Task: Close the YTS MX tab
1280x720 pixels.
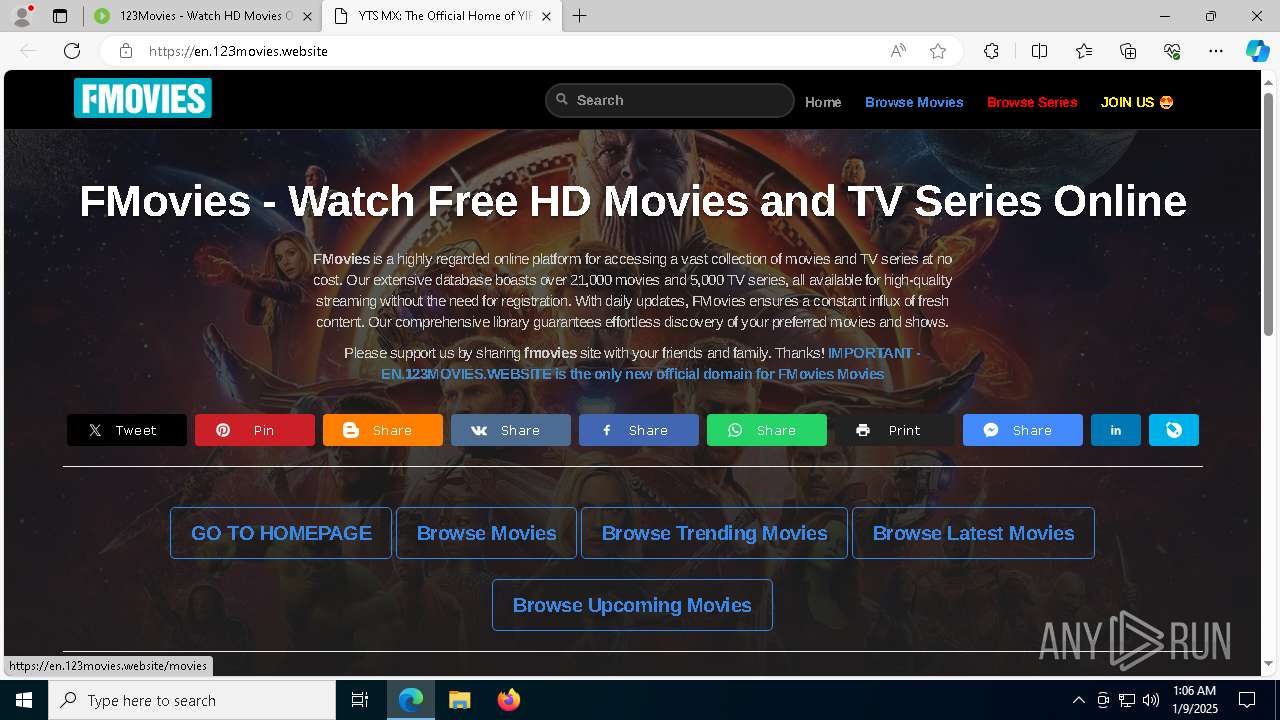Action: pos(546,16)
